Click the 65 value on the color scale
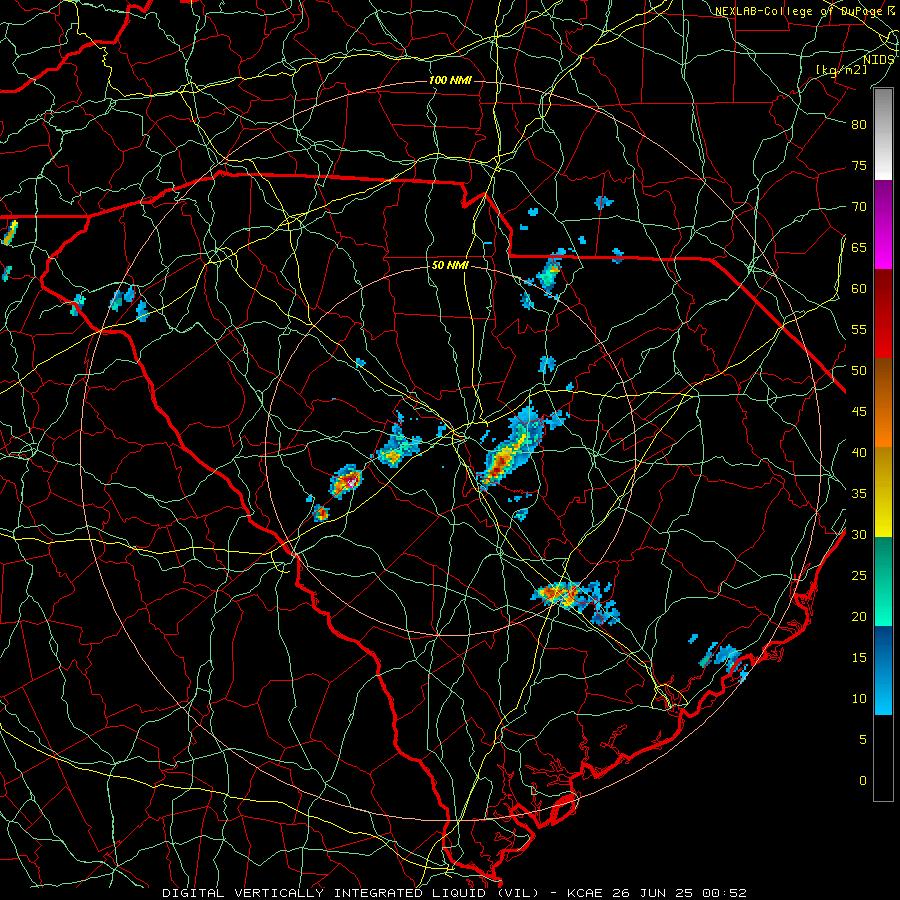The height and width of the screenshot is (900, 900). pos(859,247)
